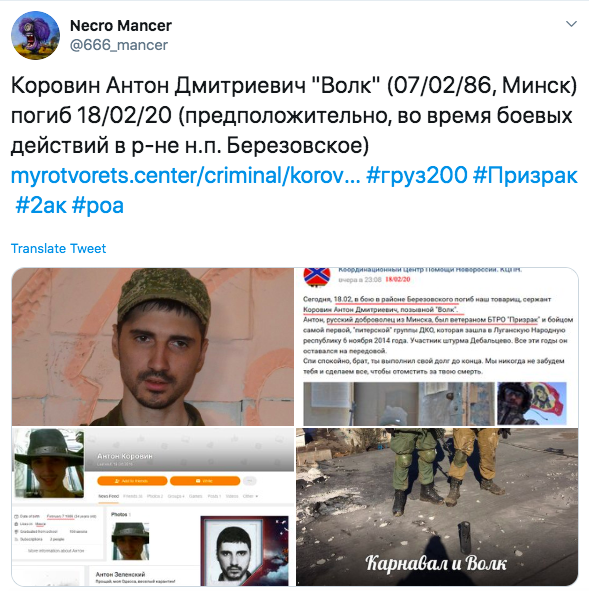This screenshot has height=591, width=589.
Task: Open the tweet options chevron menu
Action: coord(571,24)
